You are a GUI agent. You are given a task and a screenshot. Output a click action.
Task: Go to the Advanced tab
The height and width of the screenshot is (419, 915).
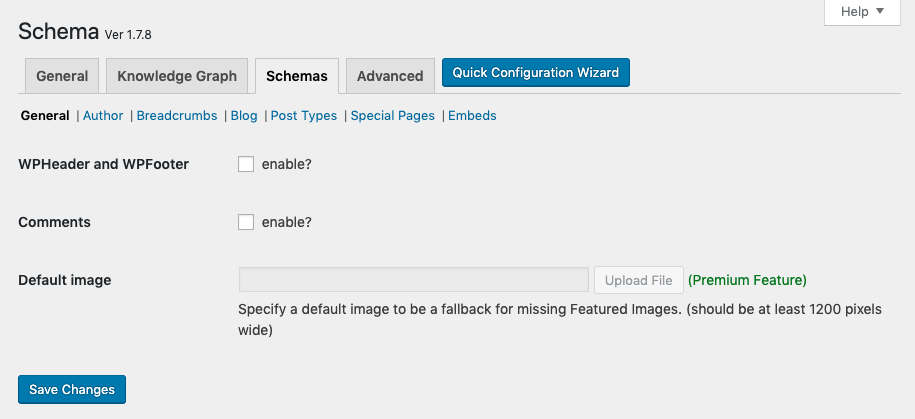390,76
